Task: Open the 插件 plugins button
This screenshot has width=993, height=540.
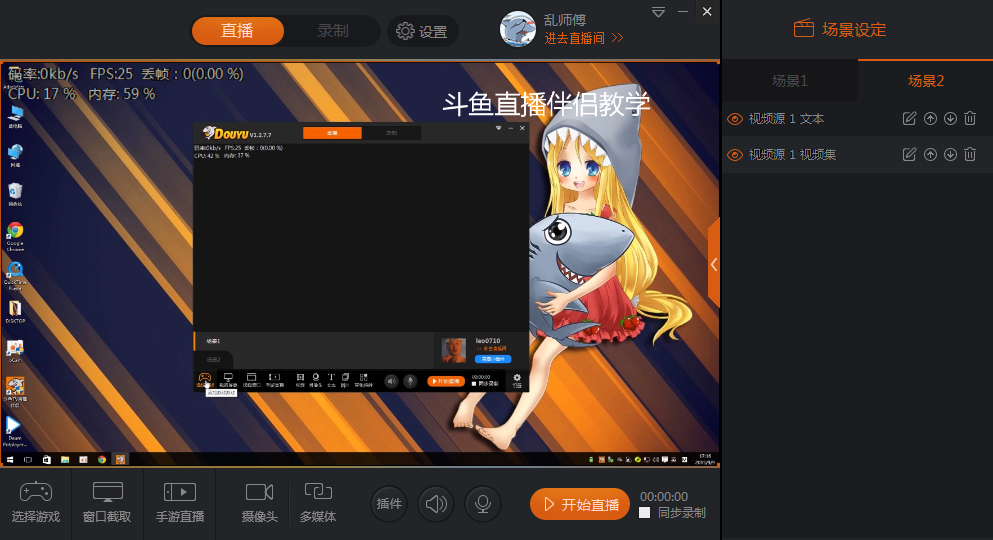Action: pyautogui.click(x=389, y=504)
